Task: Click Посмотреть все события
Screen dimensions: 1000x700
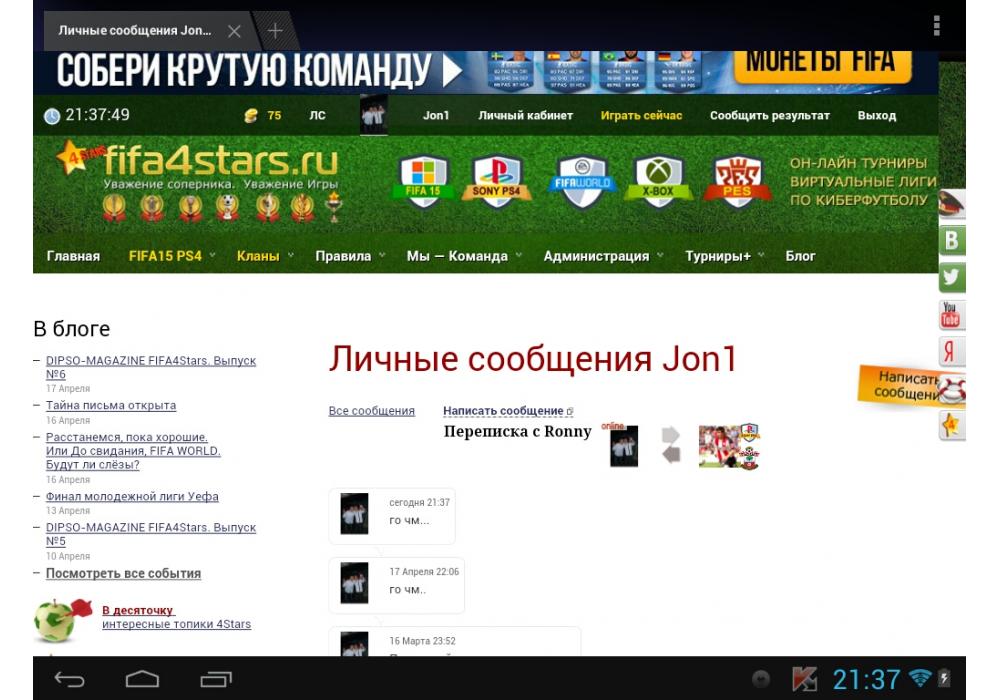Action: (x=123, y=574)
